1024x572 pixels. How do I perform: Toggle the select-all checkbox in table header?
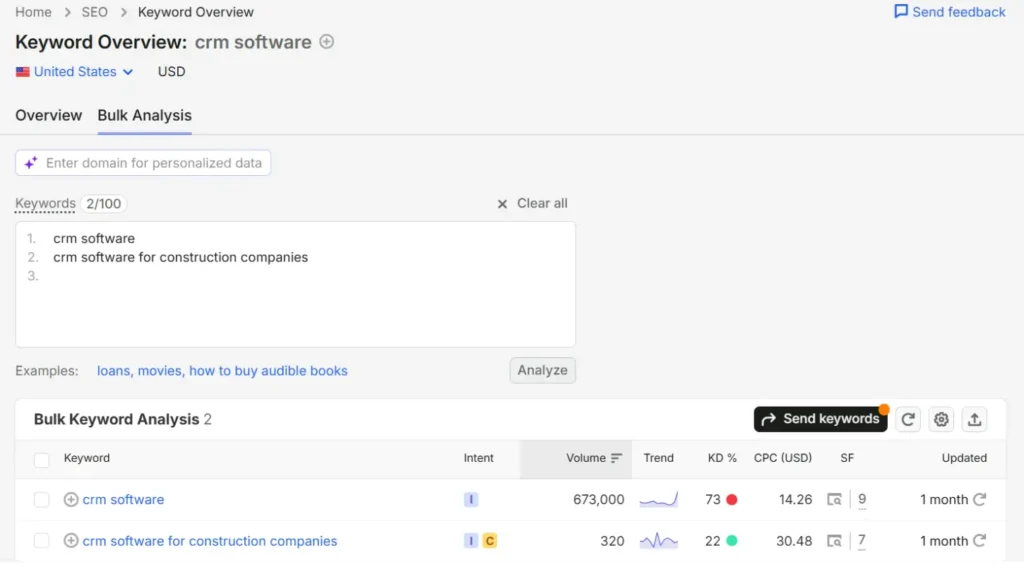pos(41,460)
